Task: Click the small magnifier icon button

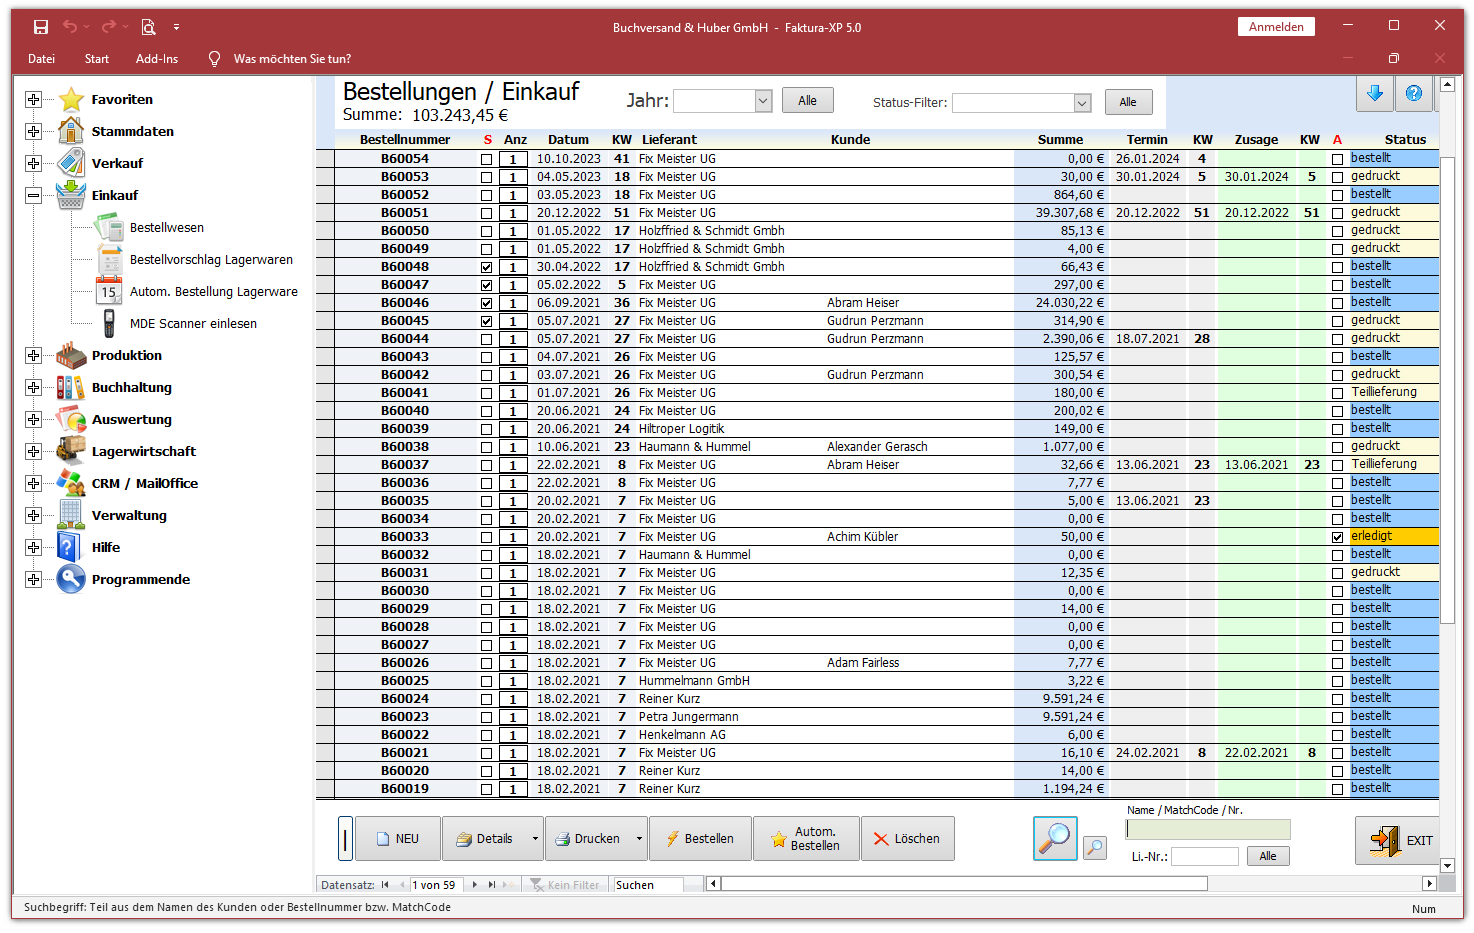Action: 1095,847
